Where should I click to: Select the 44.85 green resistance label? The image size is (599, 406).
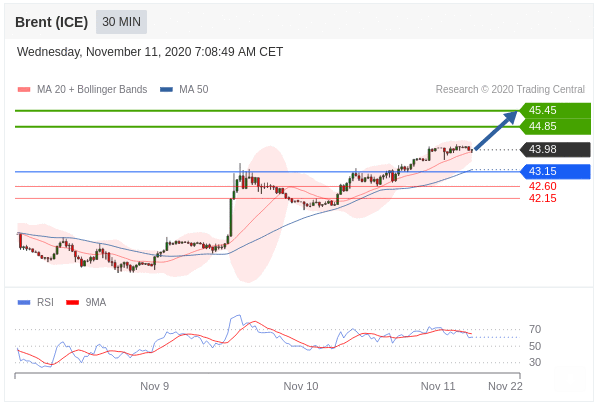tap(555, 126)
